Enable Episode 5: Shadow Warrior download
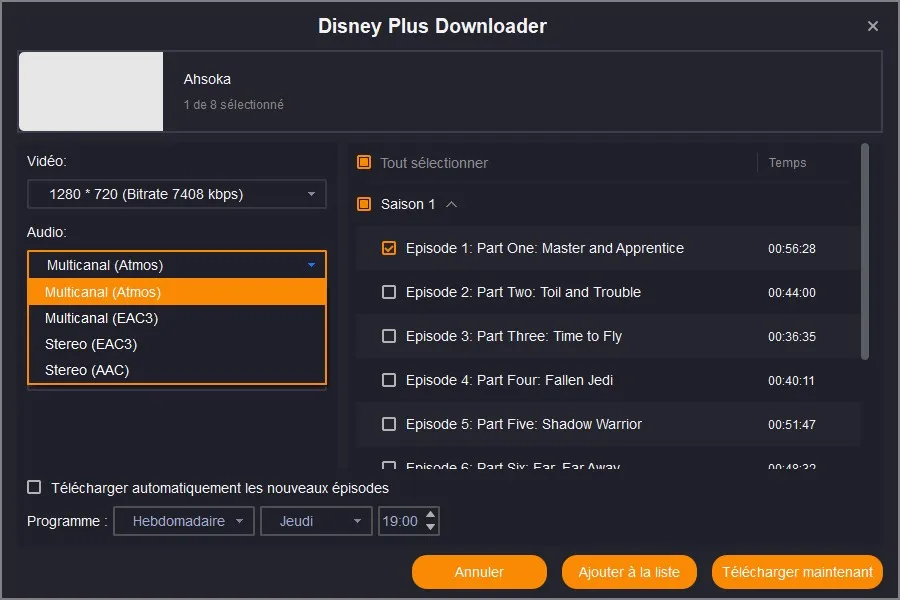Screen dimensions: 900x600 388,424
